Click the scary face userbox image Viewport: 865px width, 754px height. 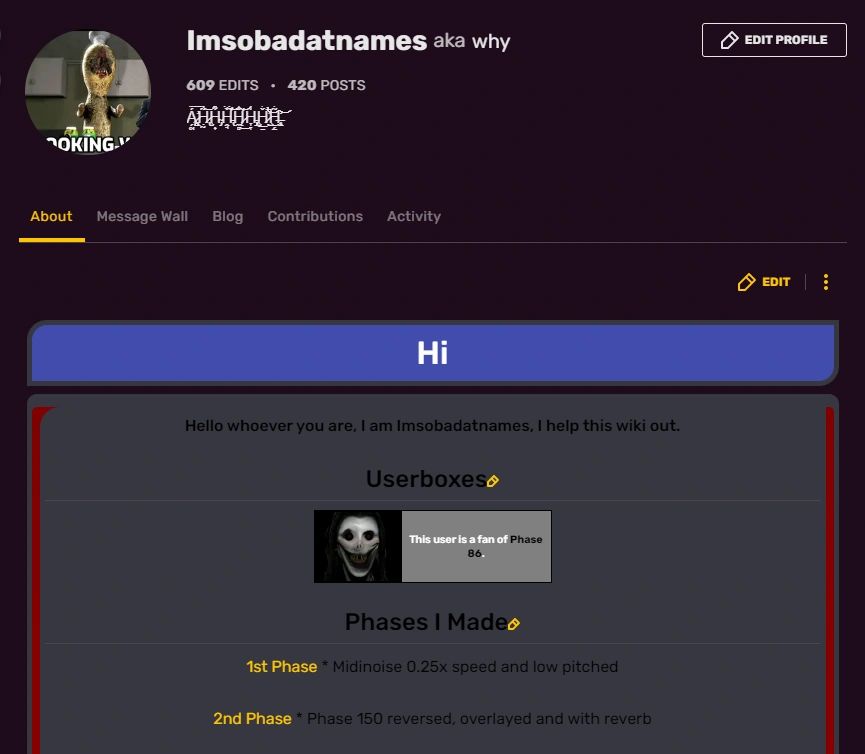(x=358, y=546)
